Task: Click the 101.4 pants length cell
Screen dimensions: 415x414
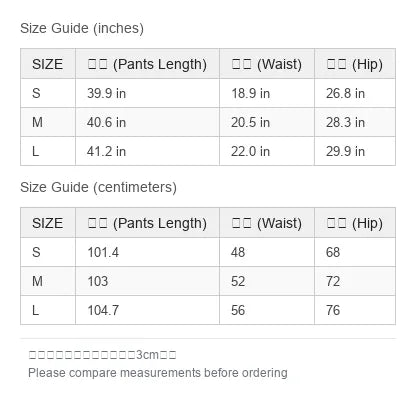Action: pos(147,252)
